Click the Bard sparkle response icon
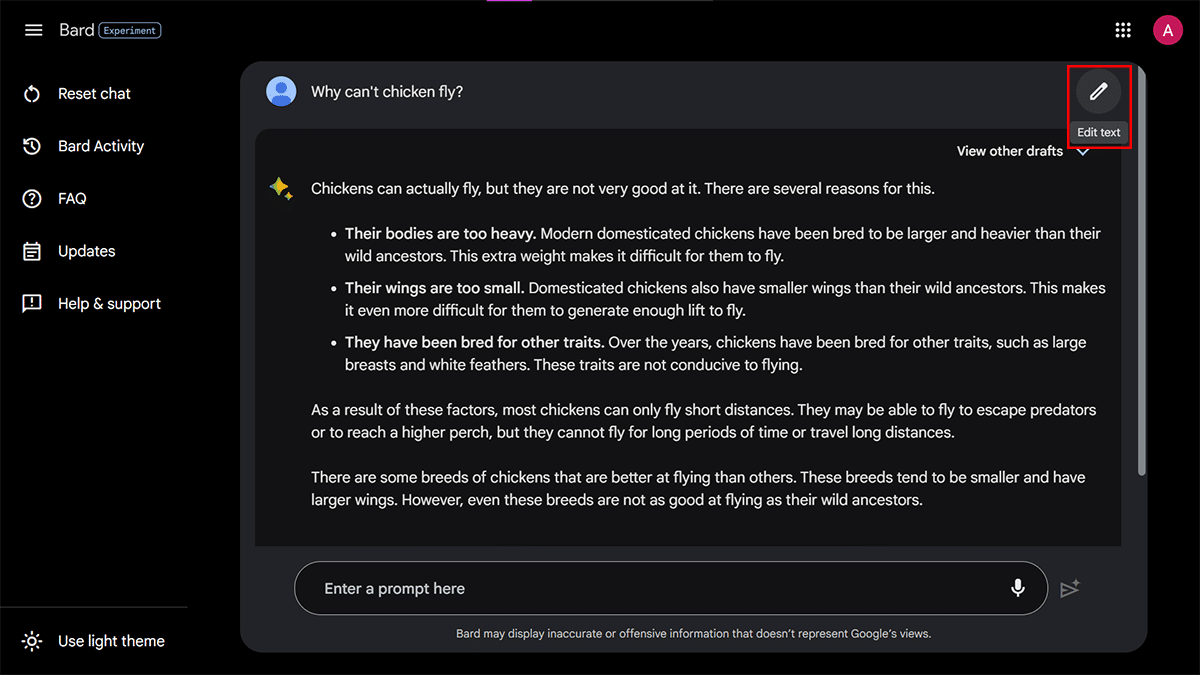1200x675 pixels. click(281, 188)
